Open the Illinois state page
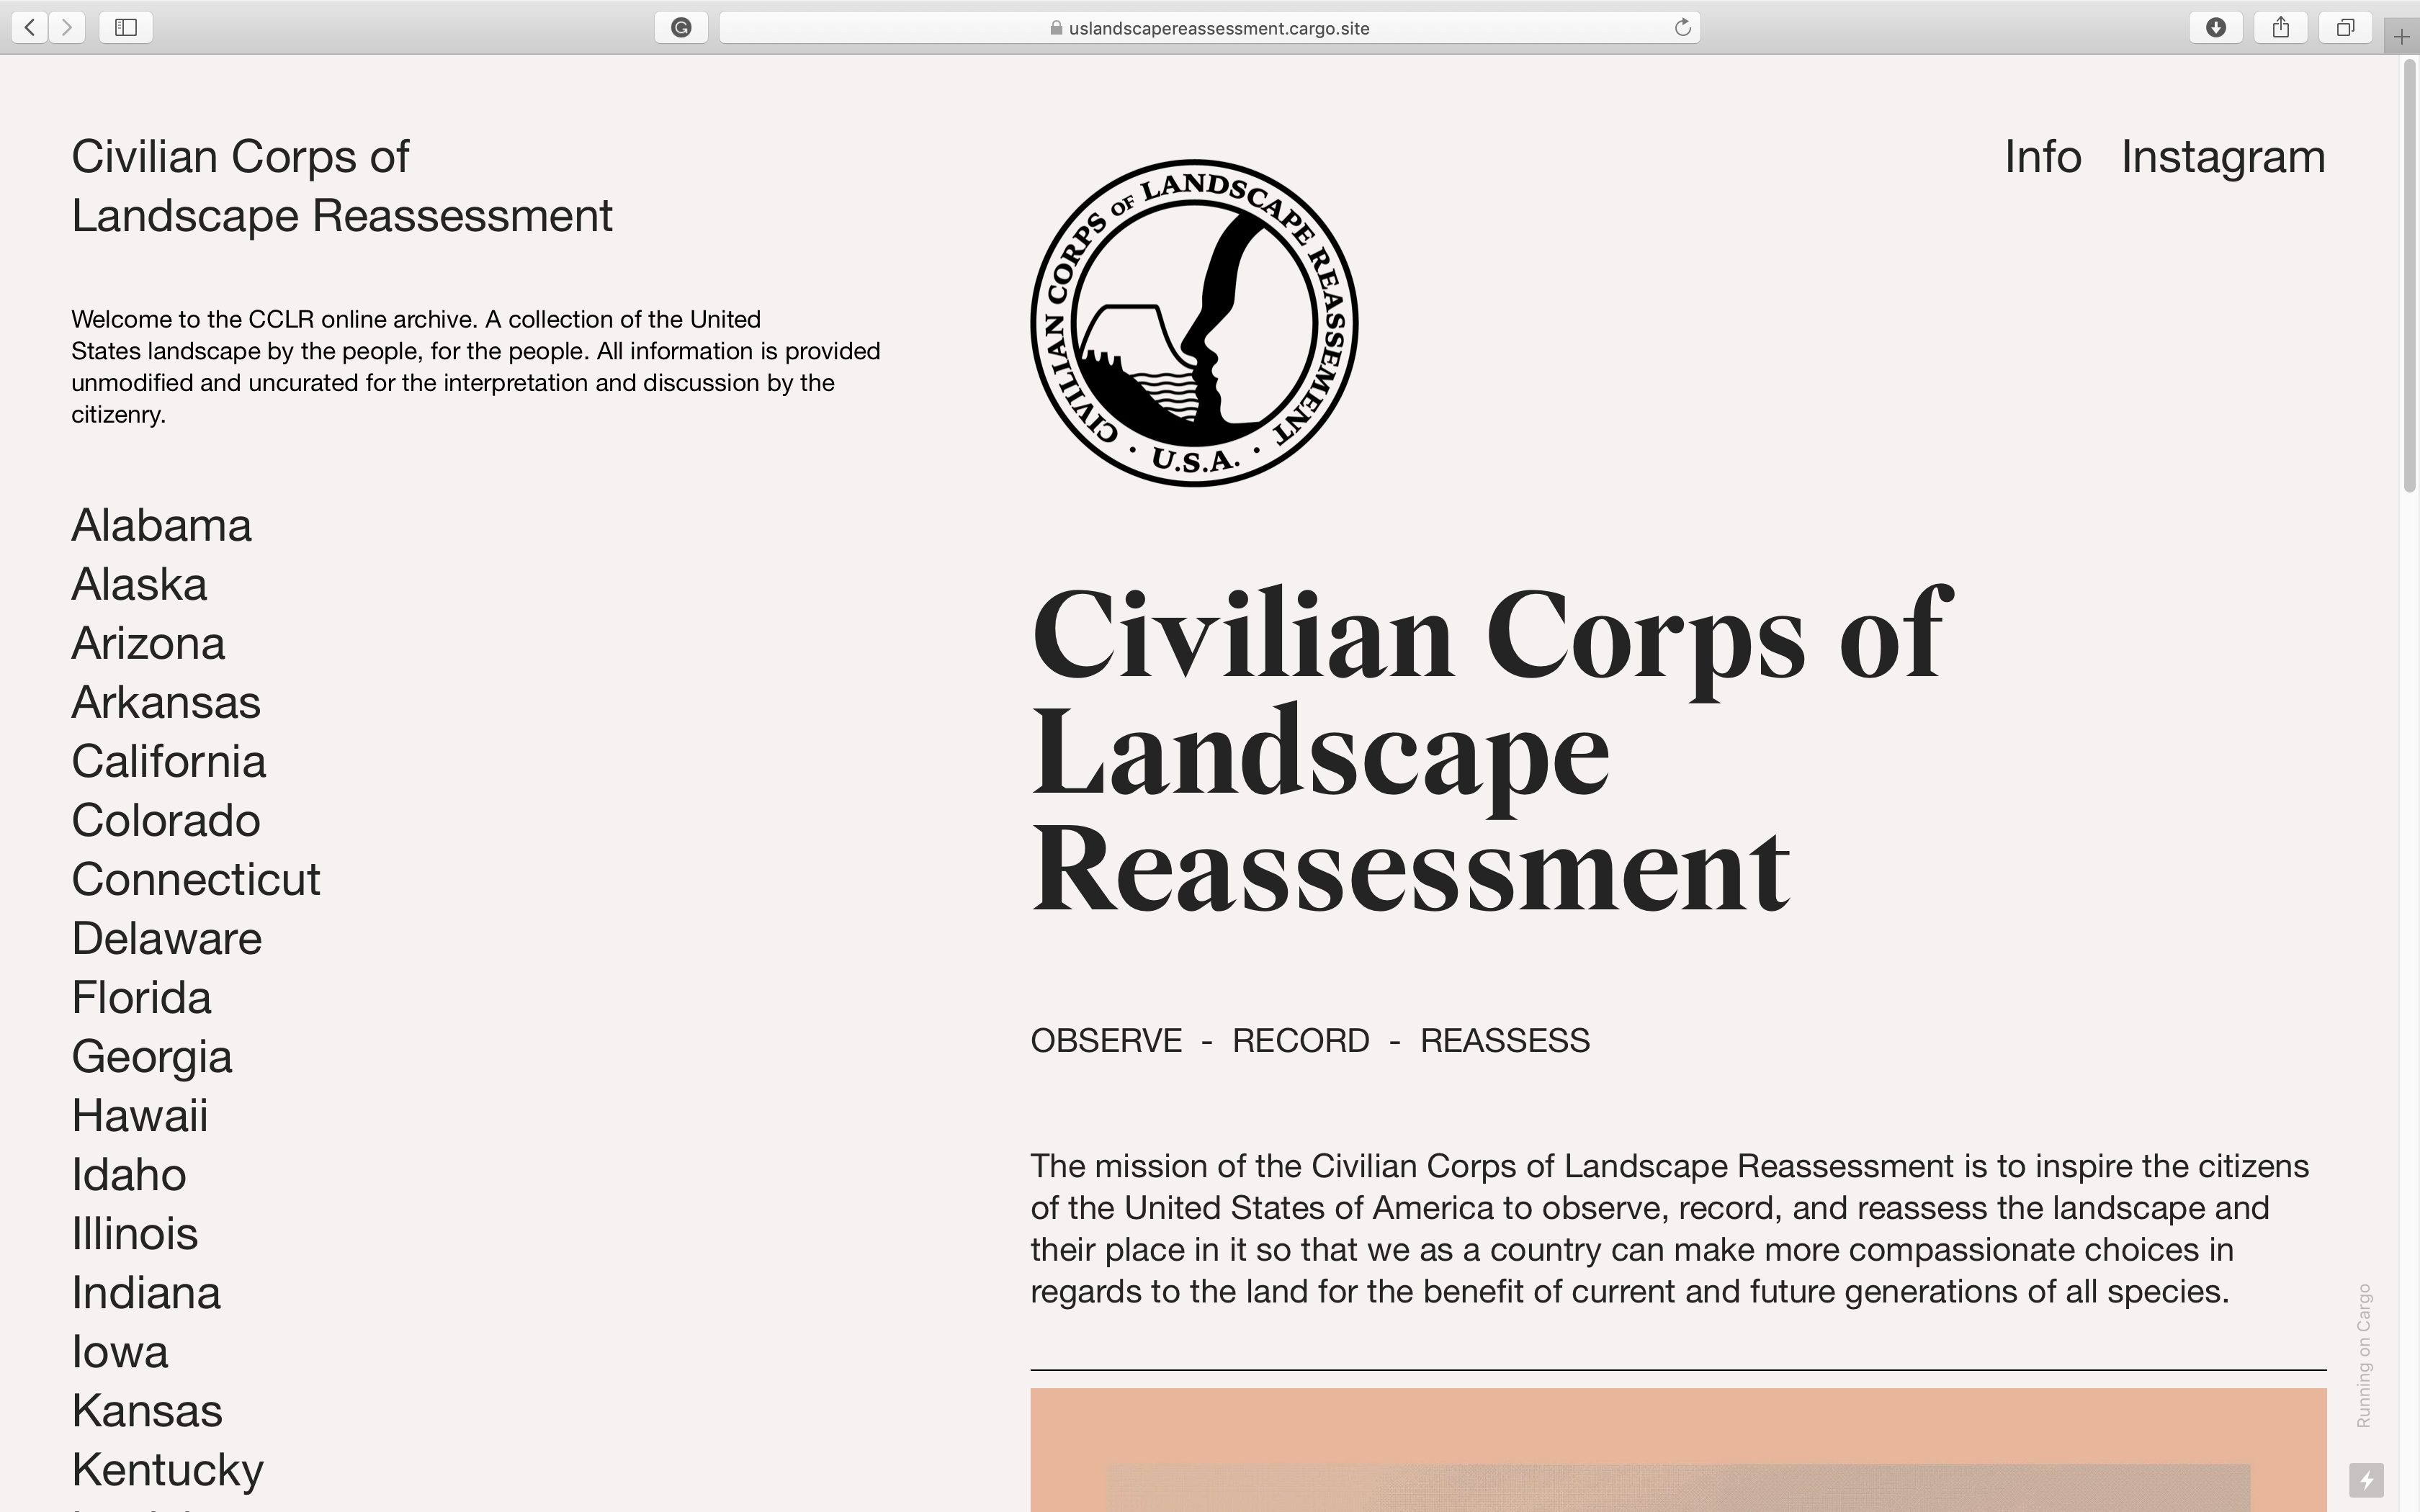2420x1512 pixels. pyautogui.click(x=135, y=1233)
